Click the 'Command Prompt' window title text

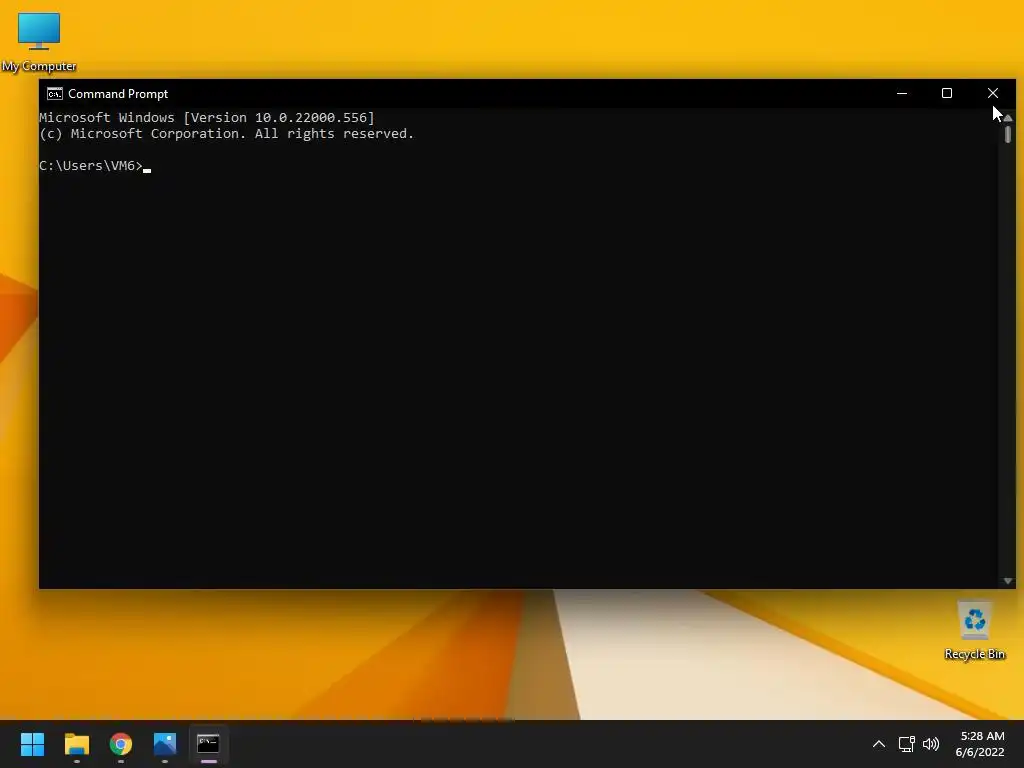(118, 94)
